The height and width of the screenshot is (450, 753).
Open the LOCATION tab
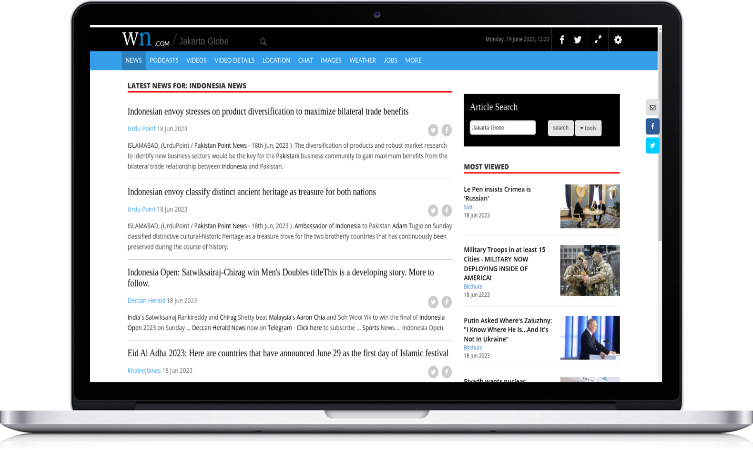point(276,61)
